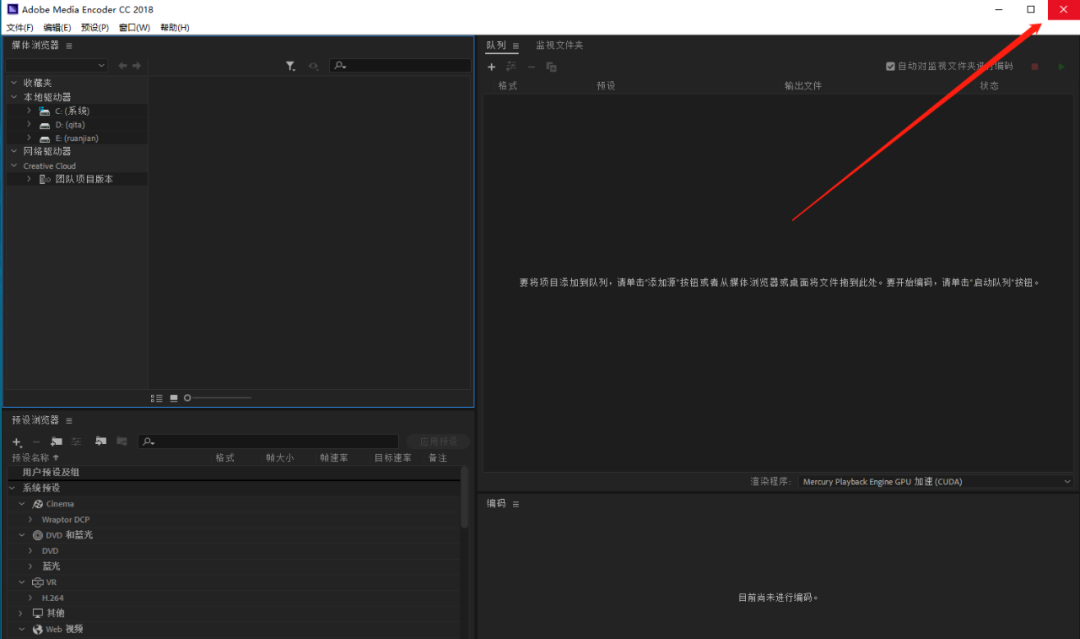
Task: Collapse the 系统预设 group
Action: pos(12,488)
